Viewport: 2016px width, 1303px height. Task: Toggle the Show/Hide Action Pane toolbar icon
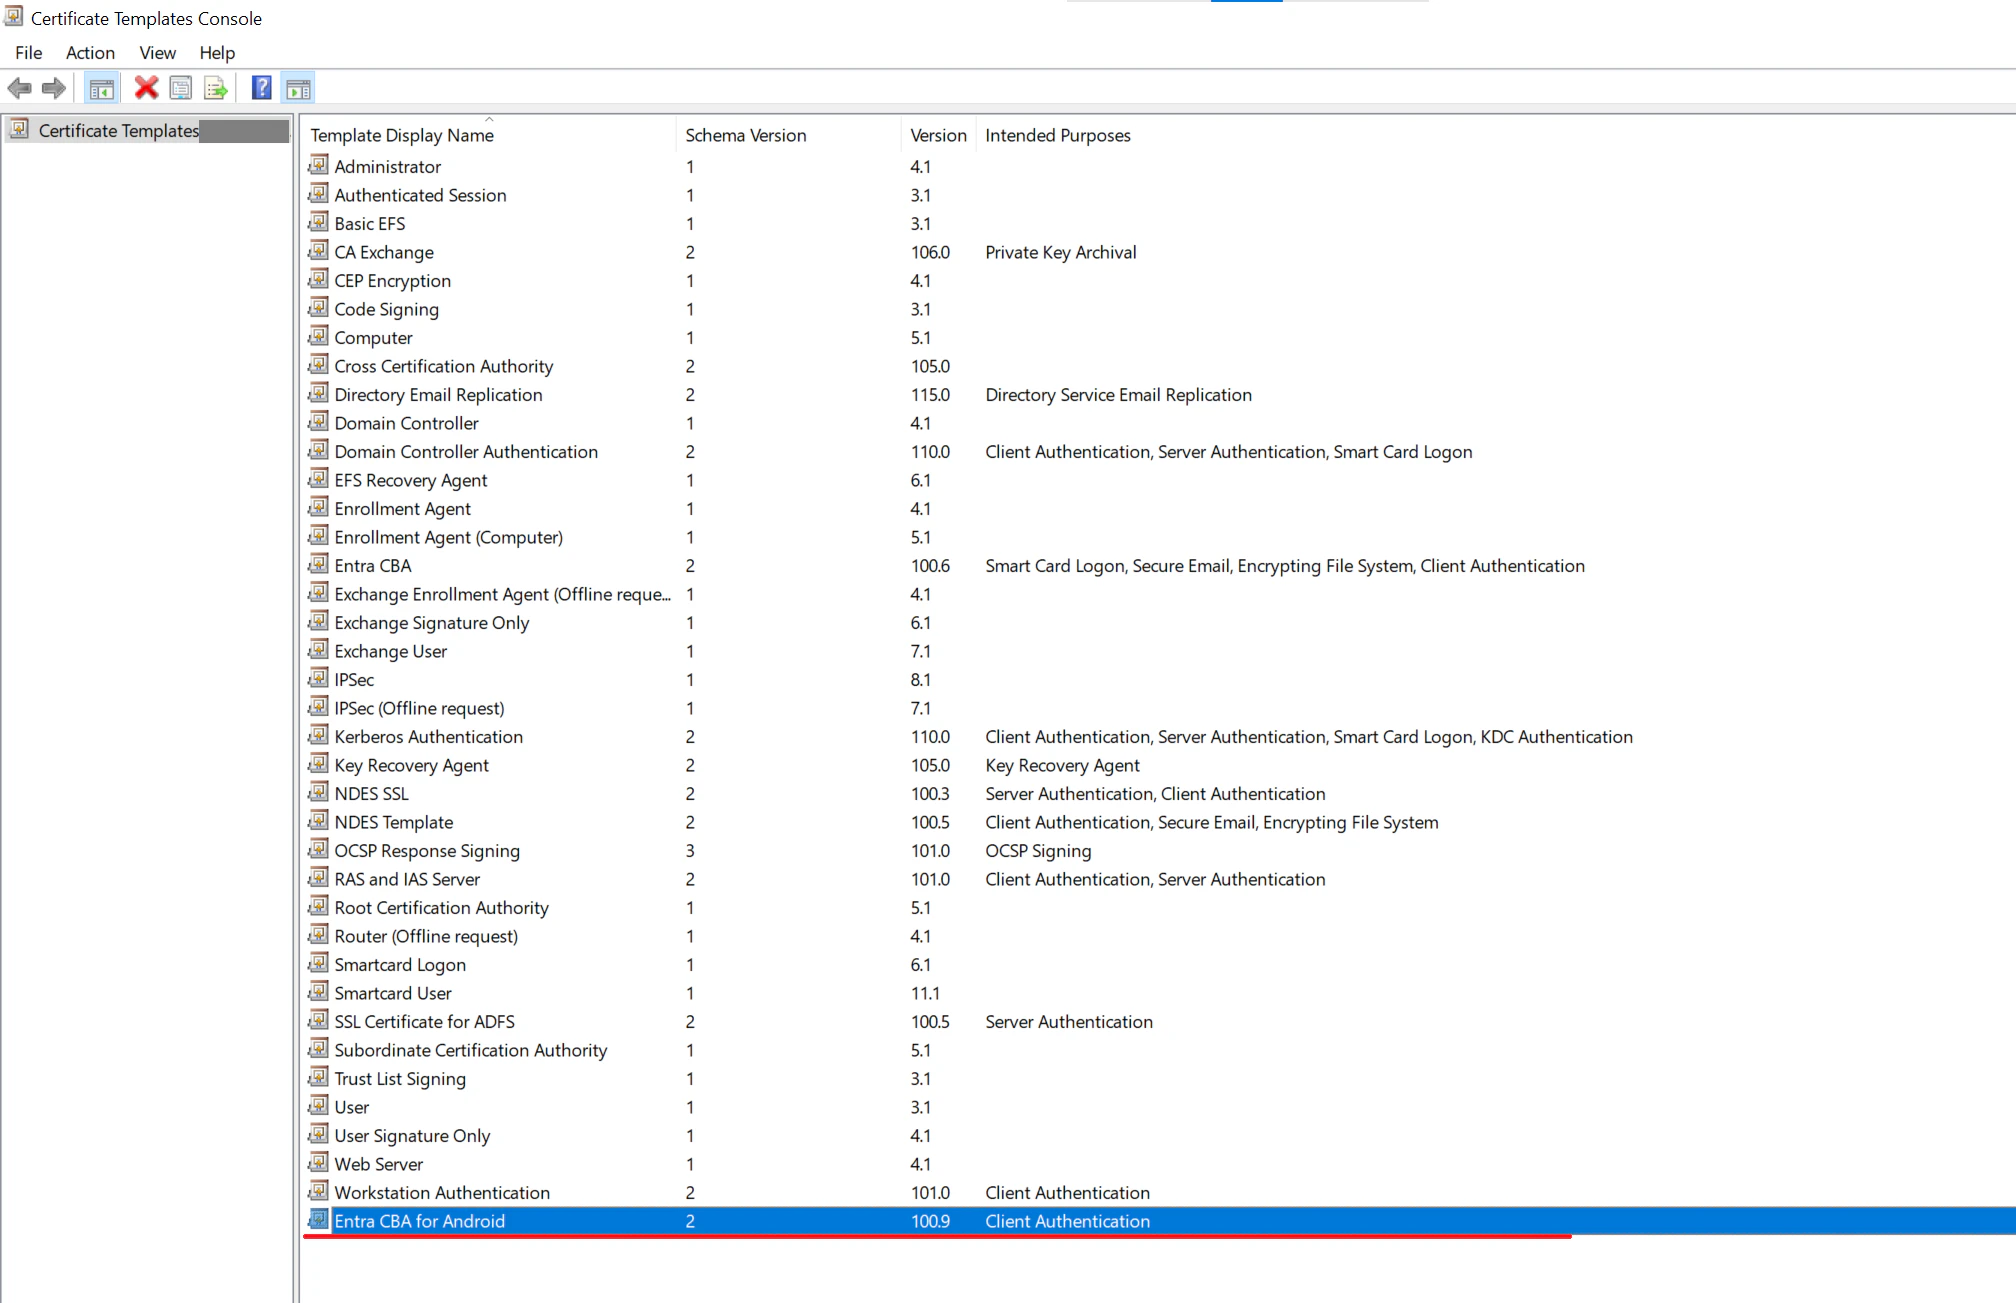pos(298,88)
